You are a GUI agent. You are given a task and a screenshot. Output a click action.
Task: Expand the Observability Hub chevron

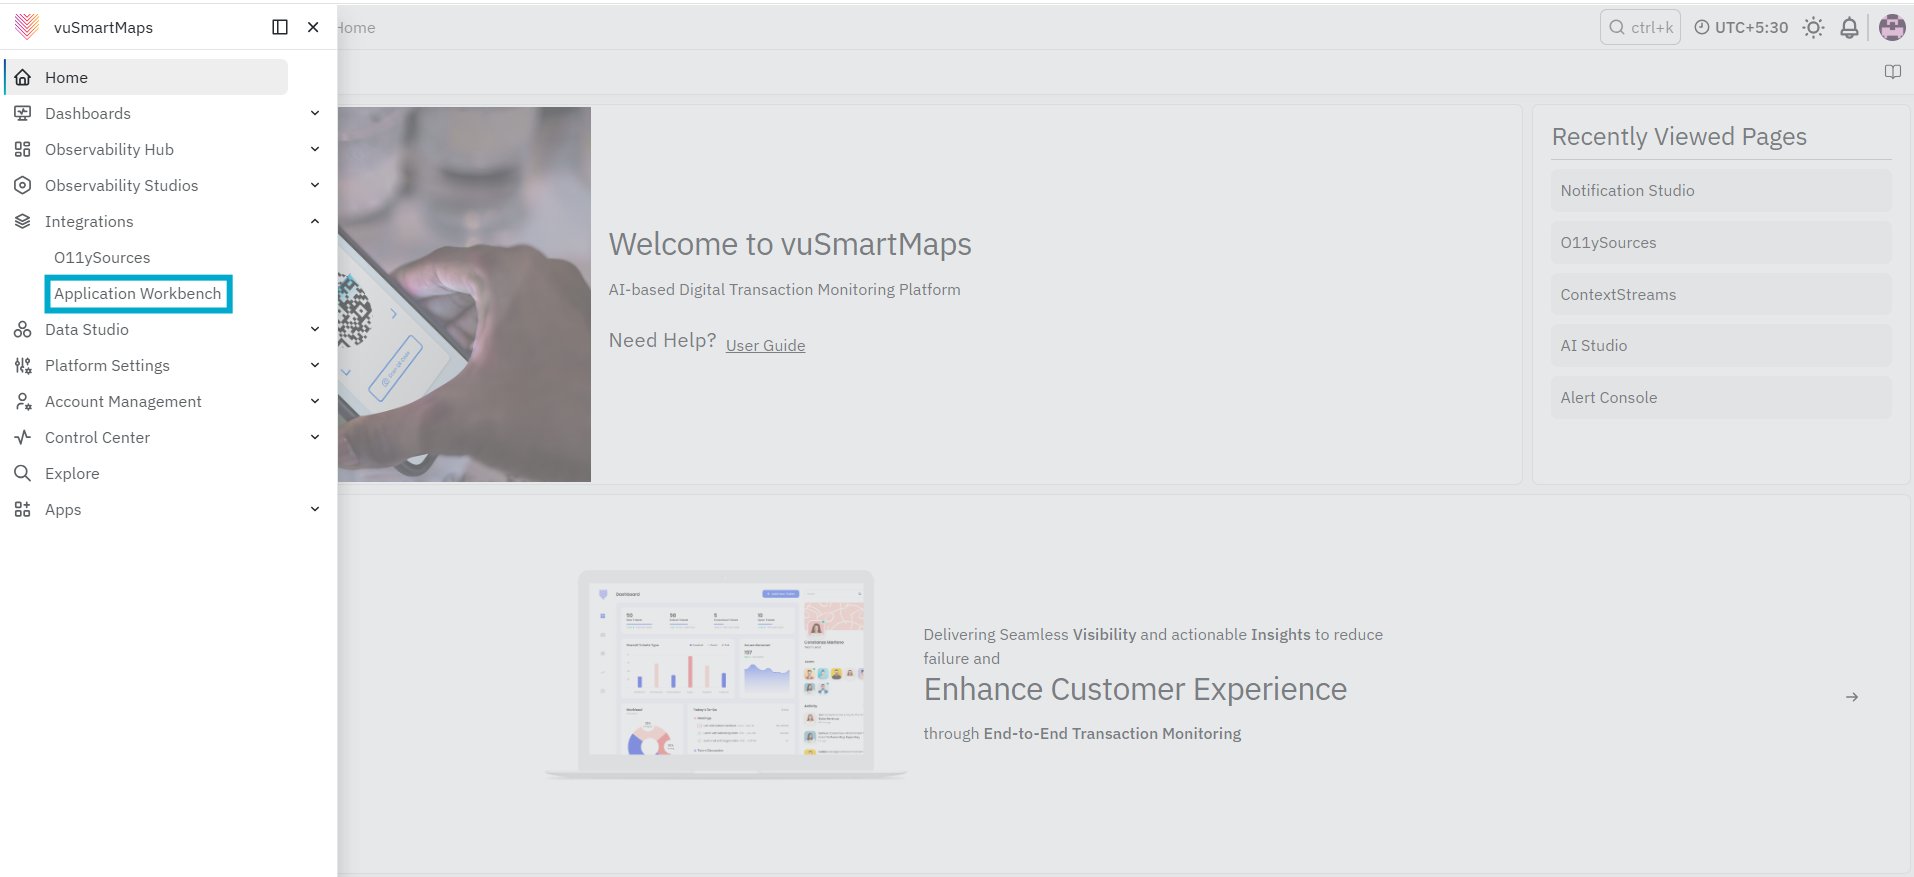pos(315,149)
